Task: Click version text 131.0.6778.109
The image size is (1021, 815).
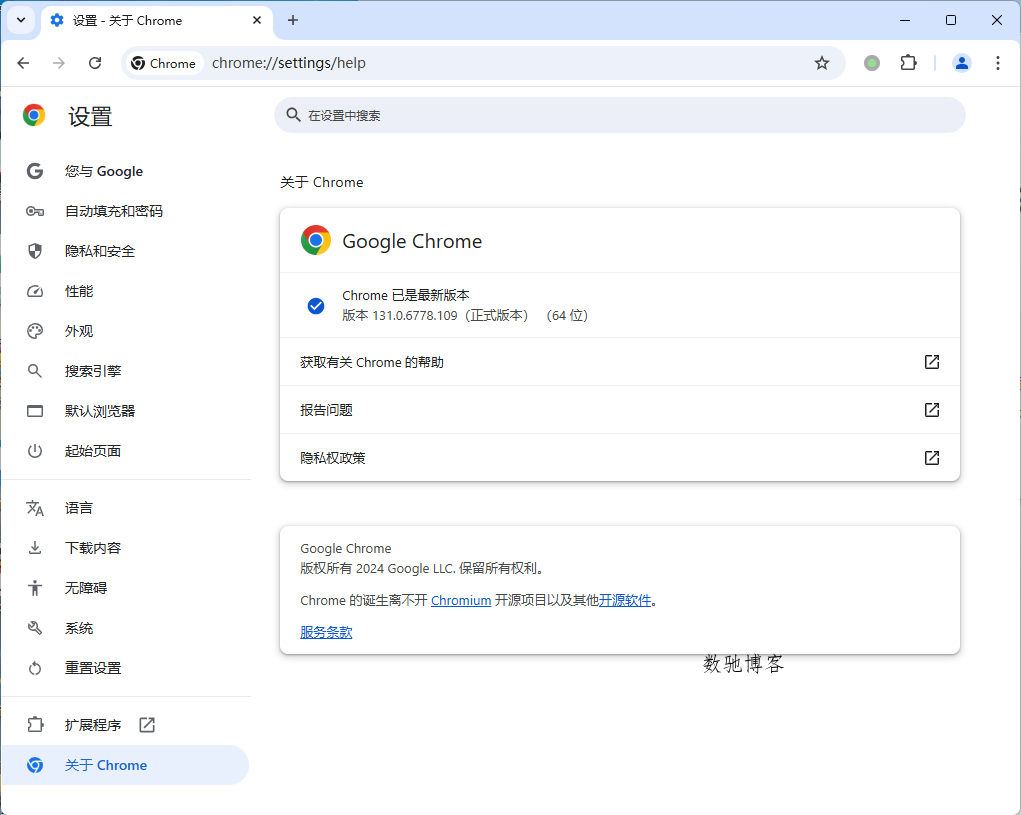Action: [415, 316]
